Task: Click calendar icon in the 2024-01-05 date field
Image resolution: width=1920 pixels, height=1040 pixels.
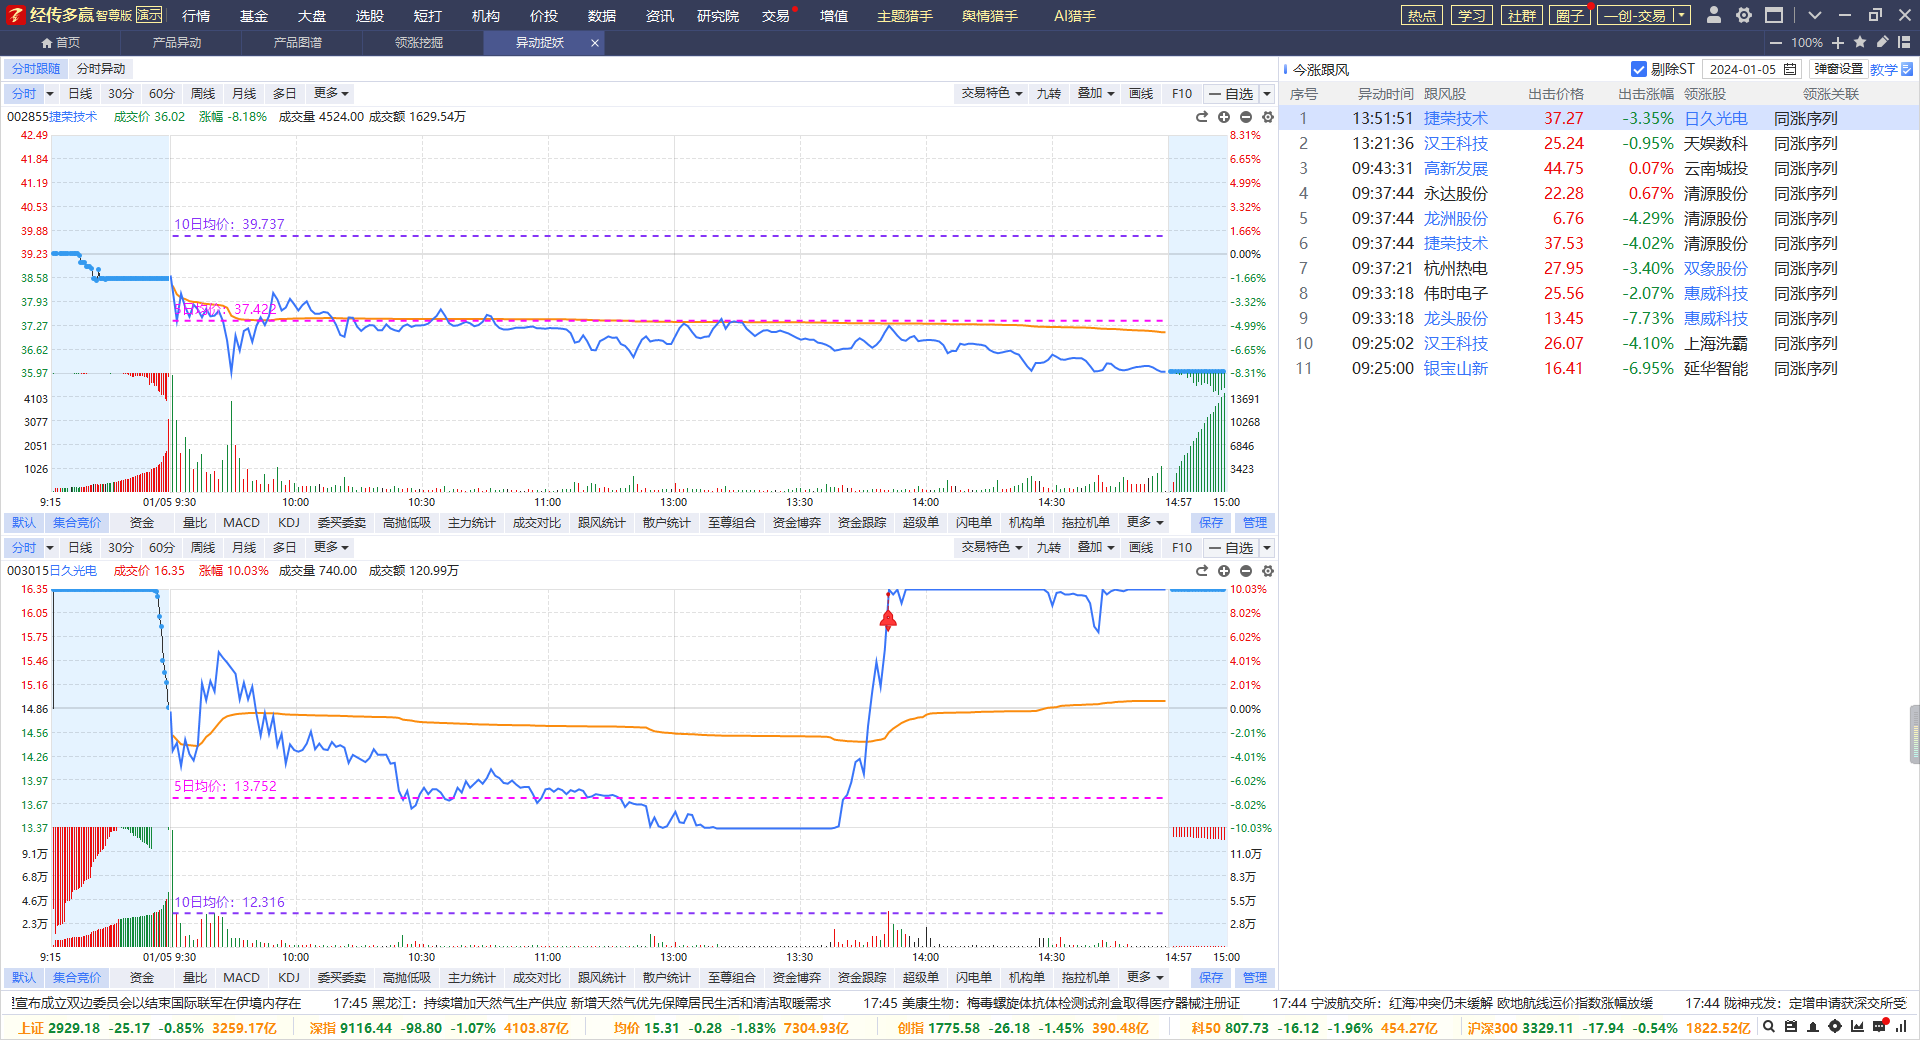Action: (1790, 69)
